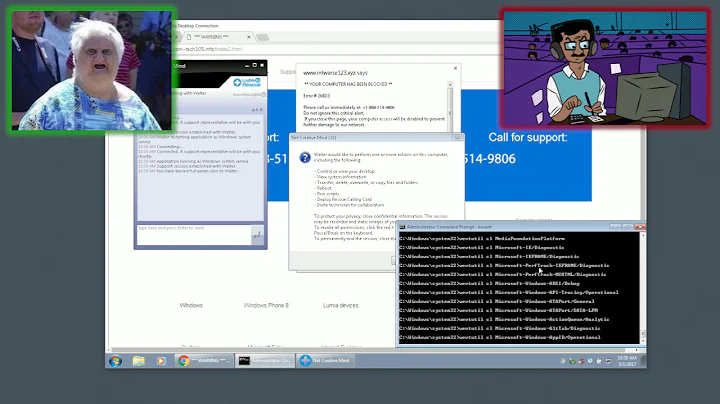The image size is (720, 404).
Task: Click the 'Windows' link on the webpage
Action: [191, 305]
